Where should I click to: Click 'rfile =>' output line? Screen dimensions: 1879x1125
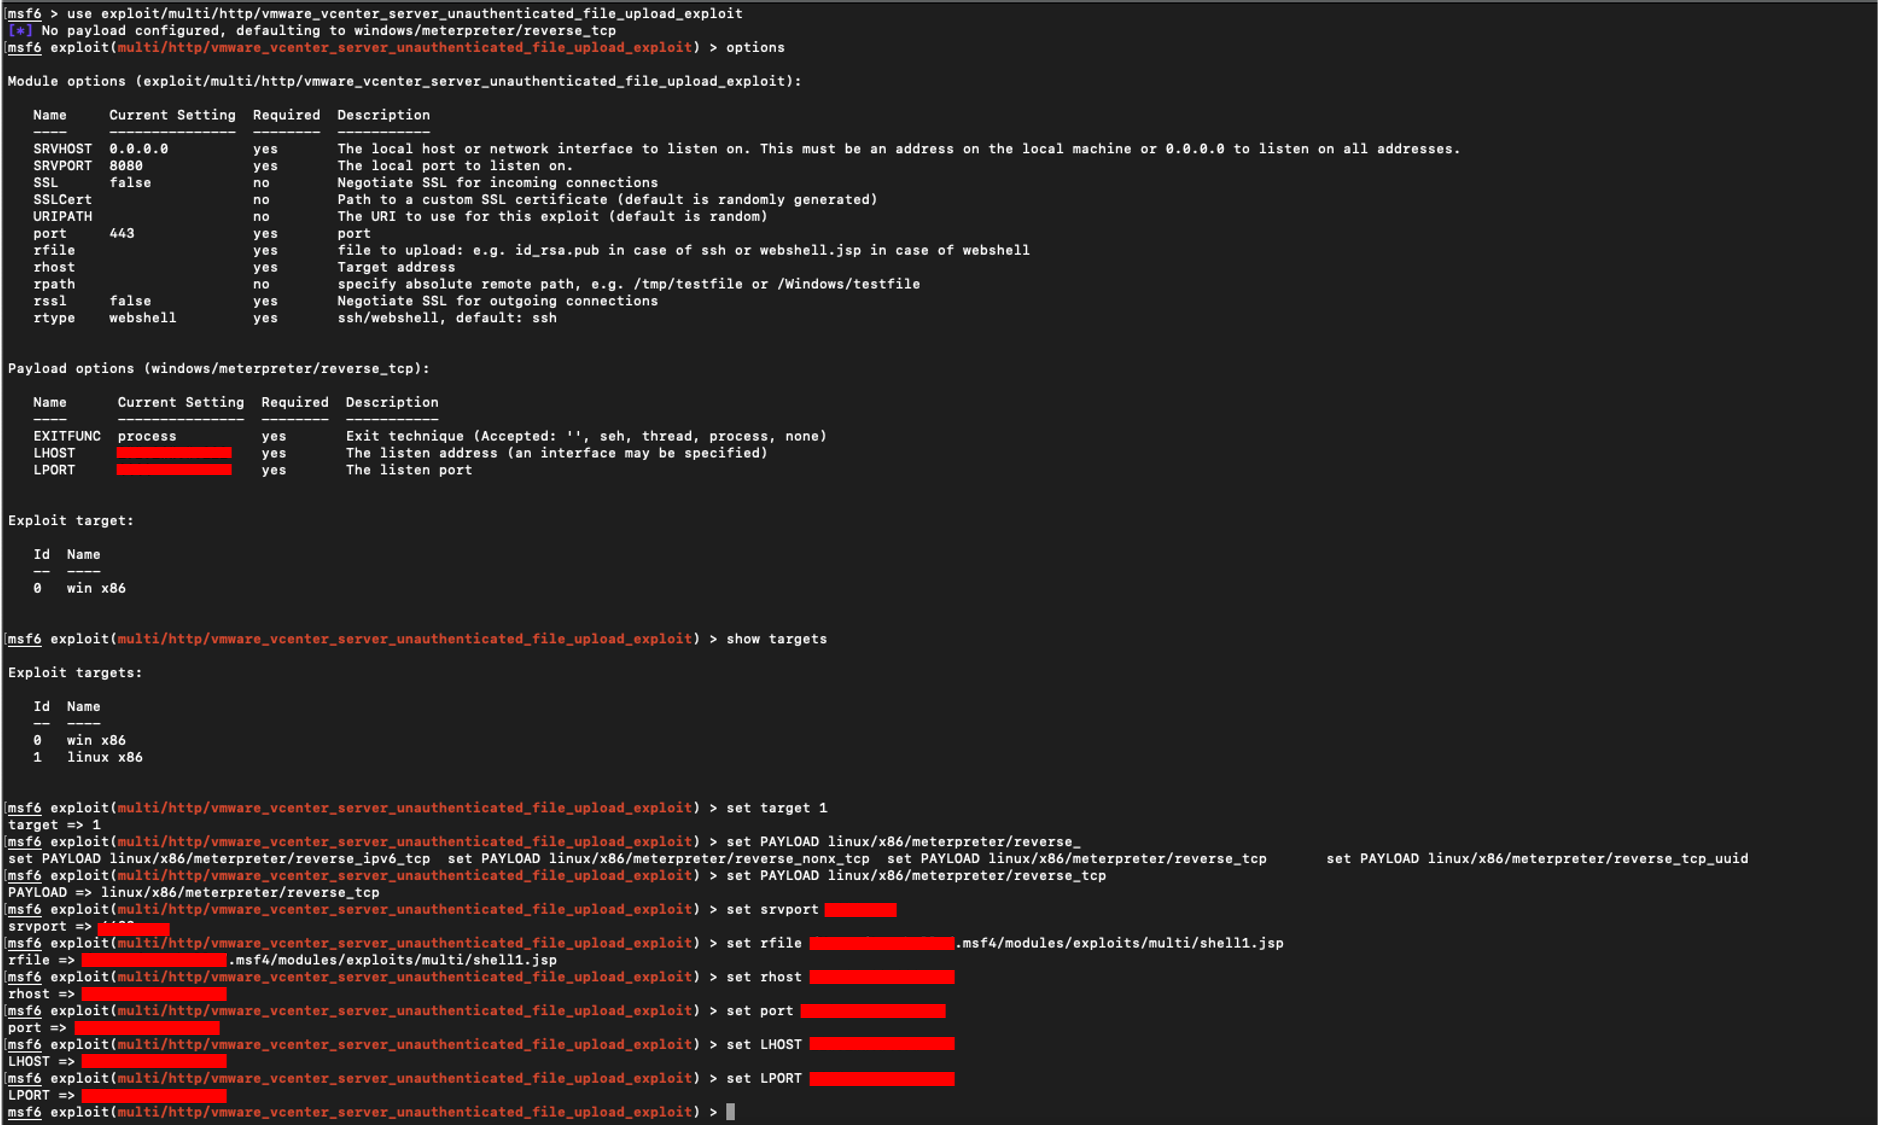pos(282,960)
